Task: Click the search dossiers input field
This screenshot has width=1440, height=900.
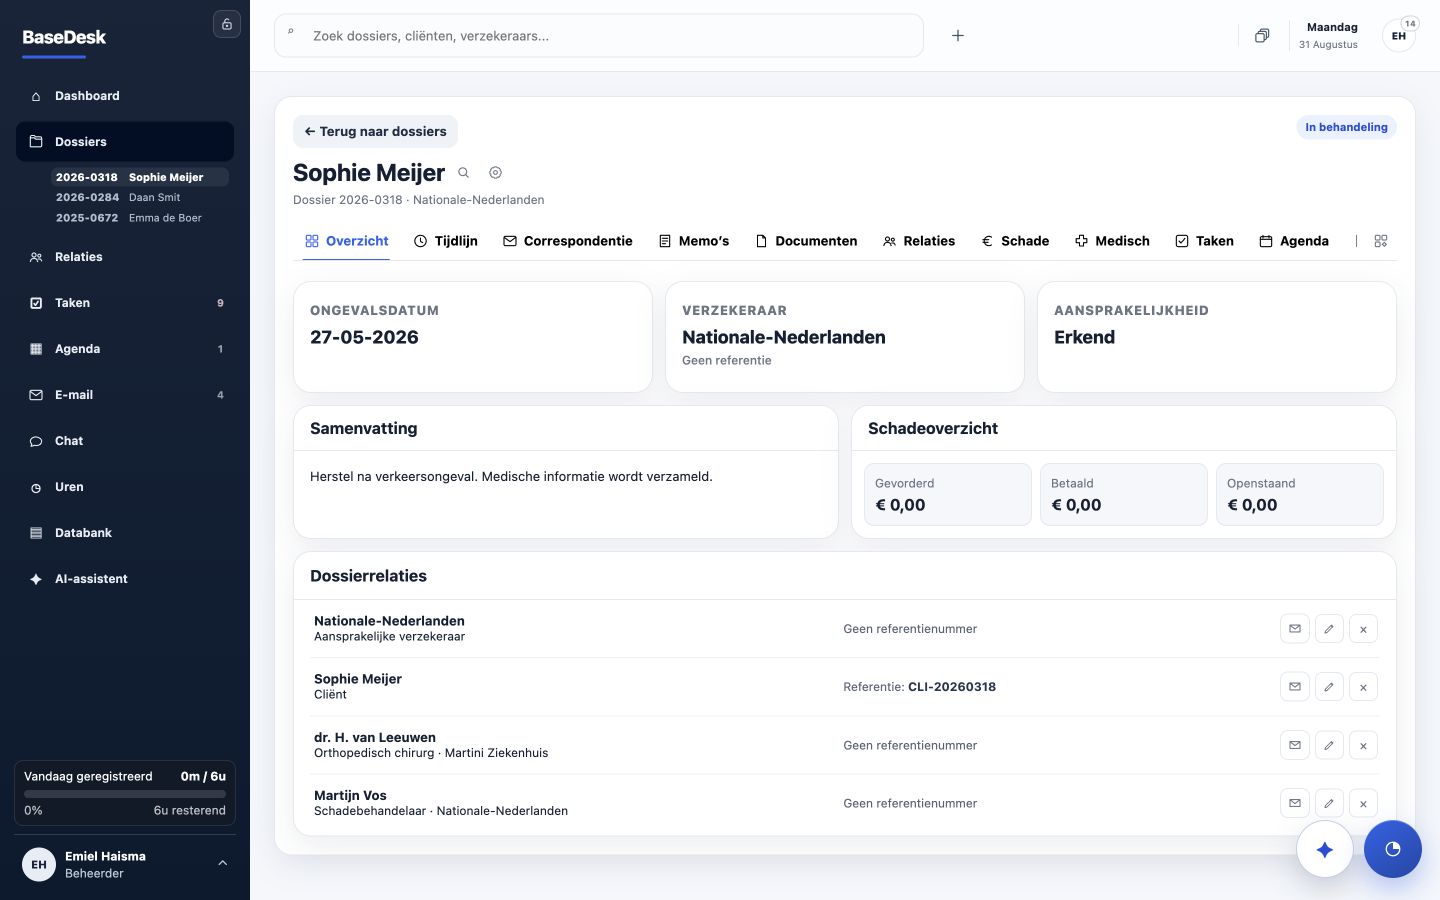Action: coord(598,36)
